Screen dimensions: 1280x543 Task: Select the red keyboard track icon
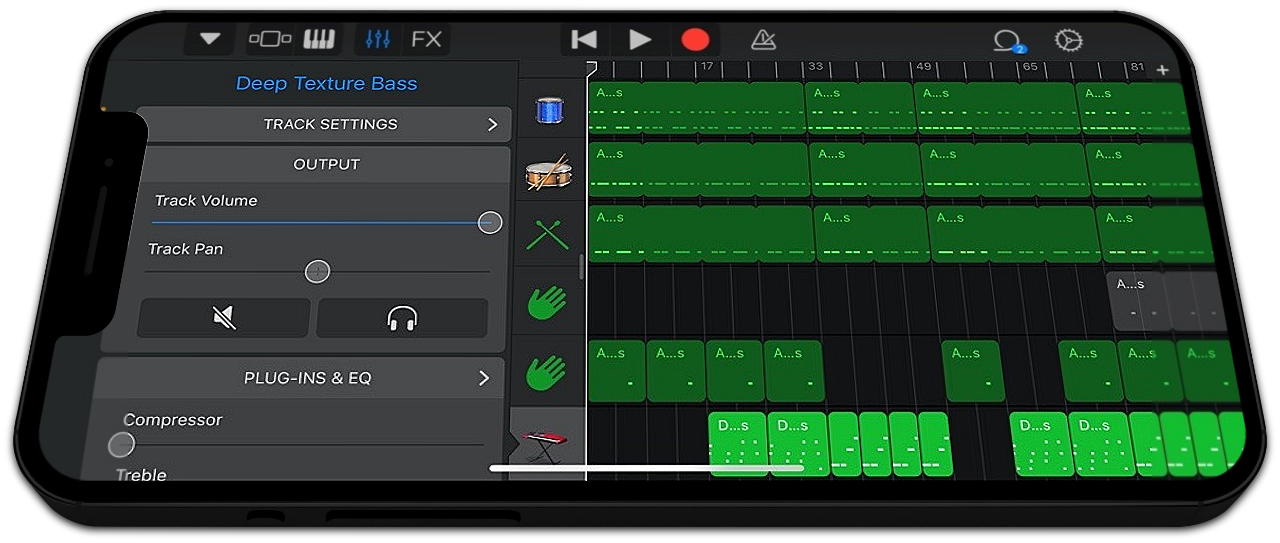pyautogui.click(x=544, y=442)
